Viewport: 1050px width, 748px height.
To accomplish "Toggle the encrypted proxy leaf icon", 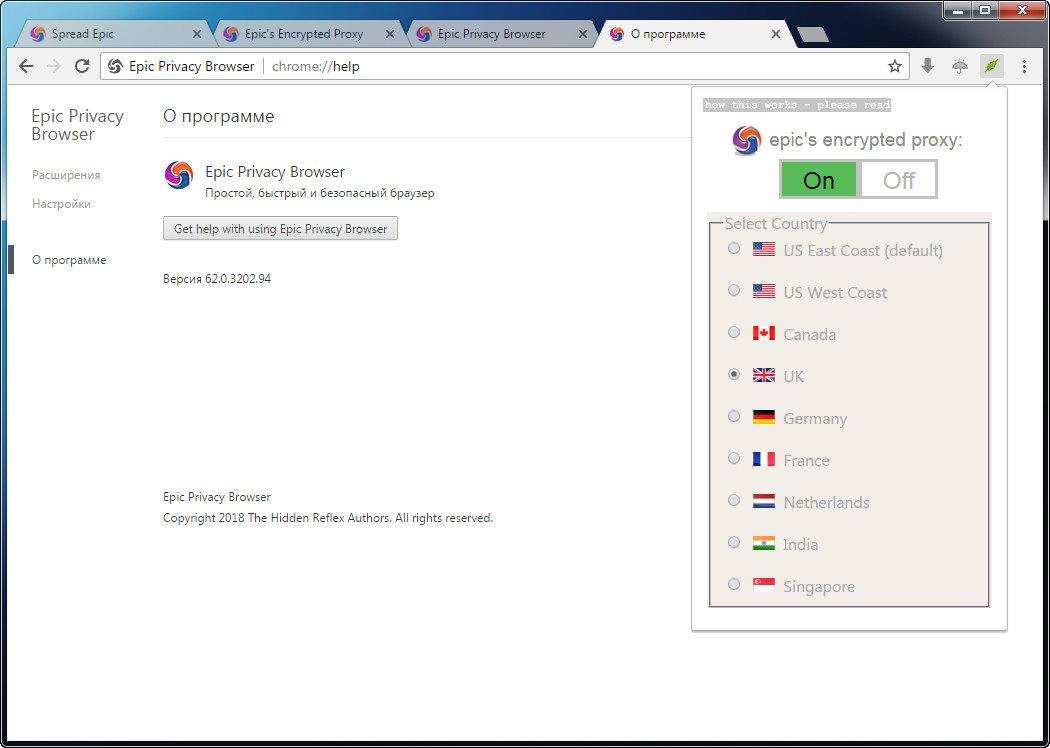I will coord(992,66).
